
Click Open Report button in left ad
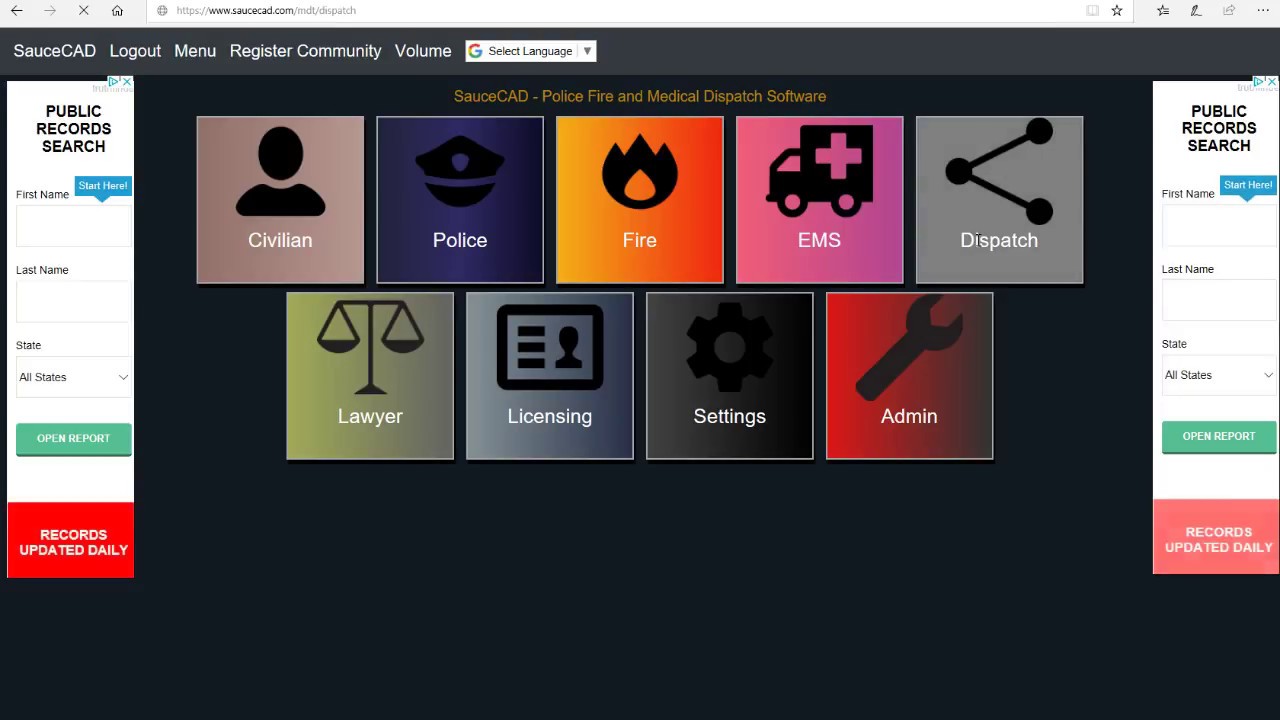(x=74, y=439)
